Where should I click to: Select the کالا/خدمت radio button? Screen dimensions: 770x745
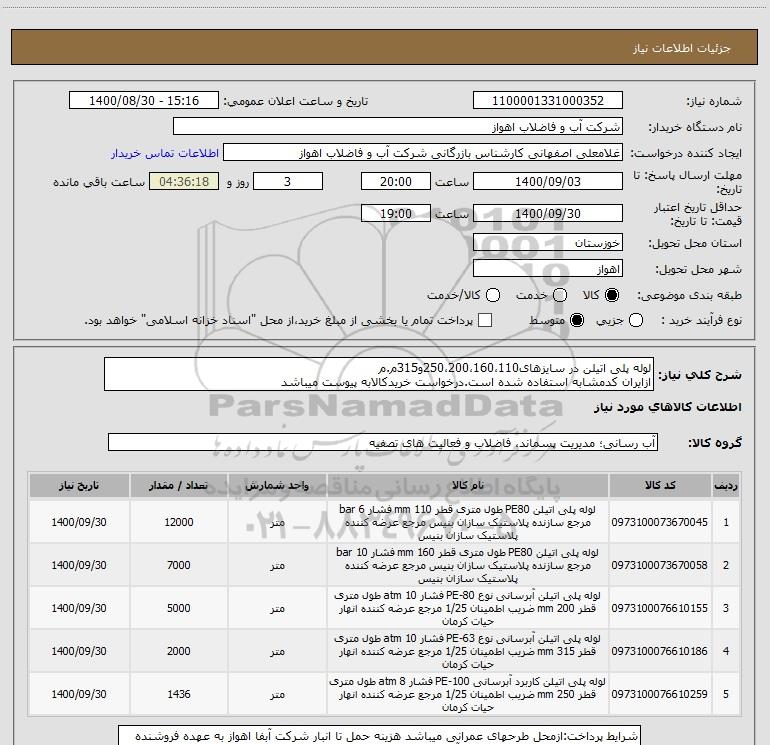point(493,295)
